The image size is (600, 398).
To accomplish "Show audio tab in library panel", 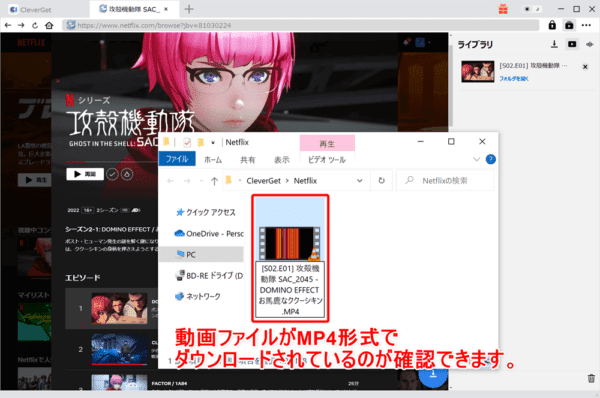I will pos(590,44).
